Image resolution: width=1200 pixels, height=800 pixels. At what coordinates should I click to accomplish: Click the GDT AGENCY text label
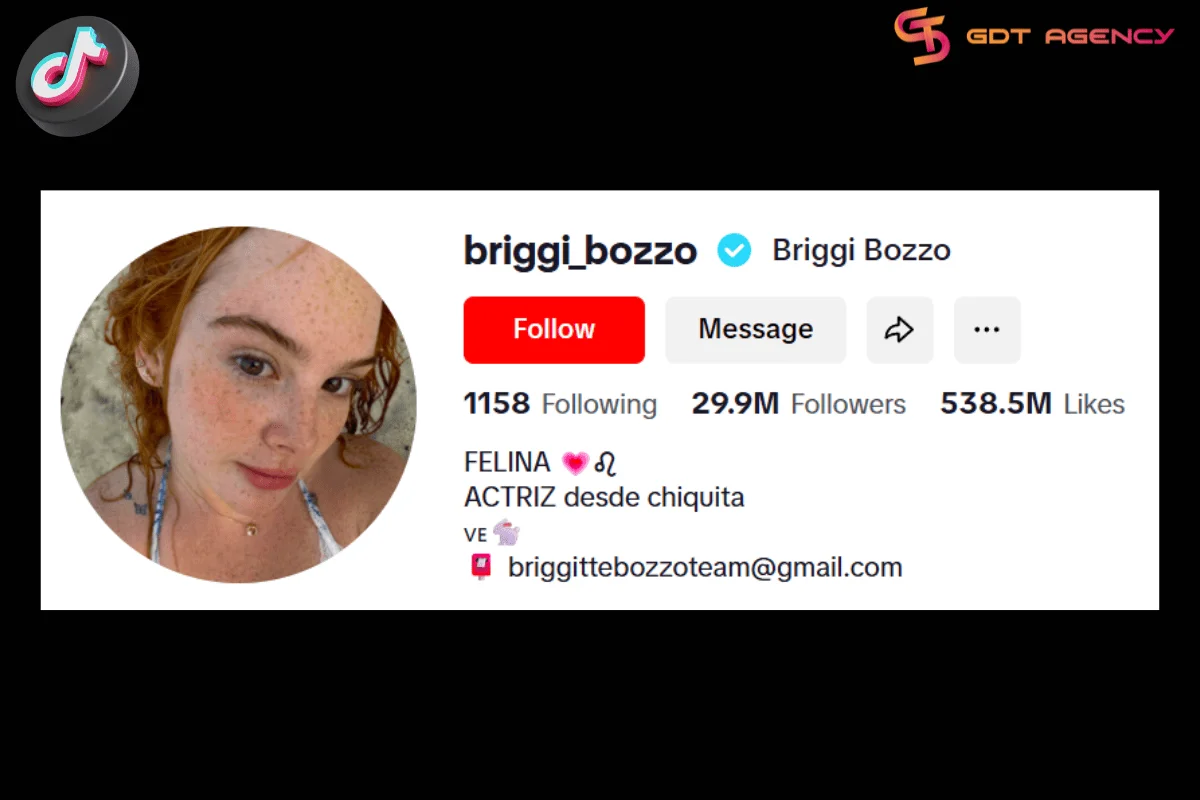[1070, 36]
